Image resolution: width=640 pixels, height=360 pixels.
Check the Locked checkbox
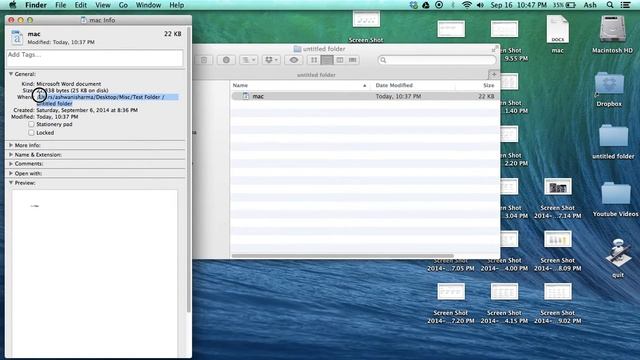click(x=31, y=133)
